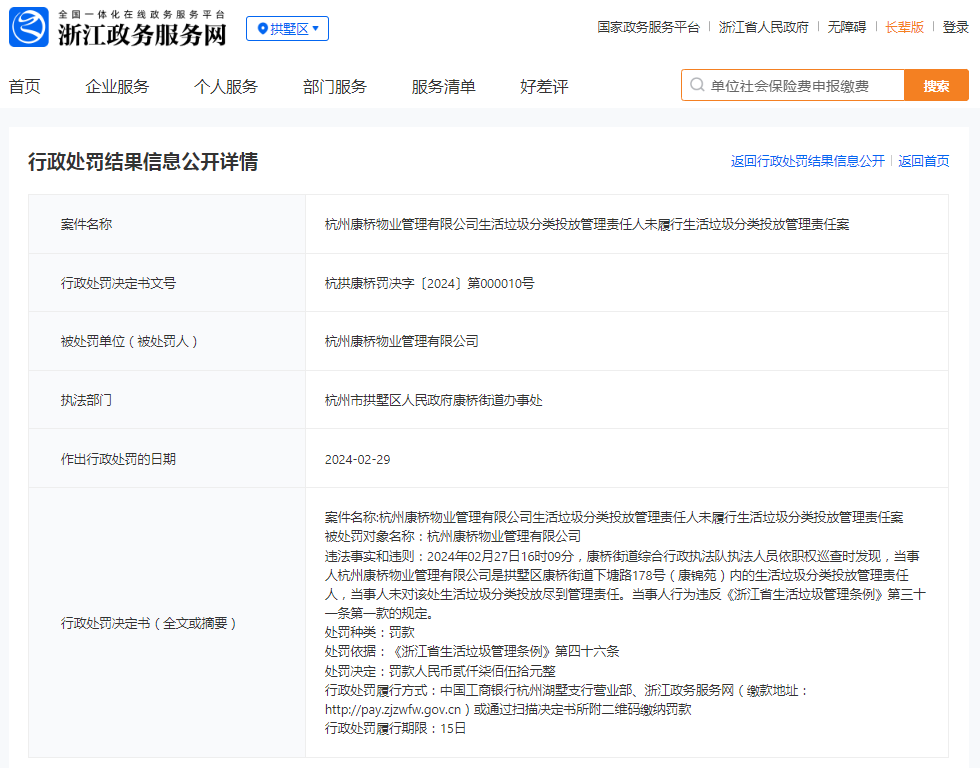
Task: Open 浙江省人民政府 link
Action: (x=764, y=27)
